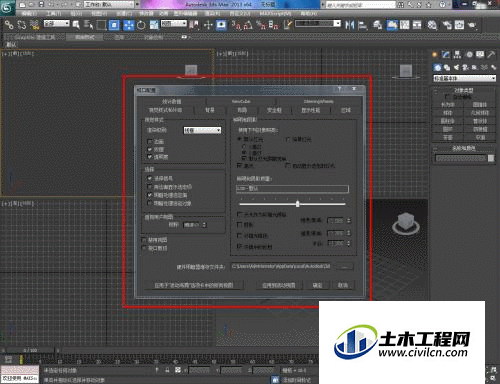500x384 pixels.
Task: Switch to the ViewCube tab
Action: tap(241, 101)
